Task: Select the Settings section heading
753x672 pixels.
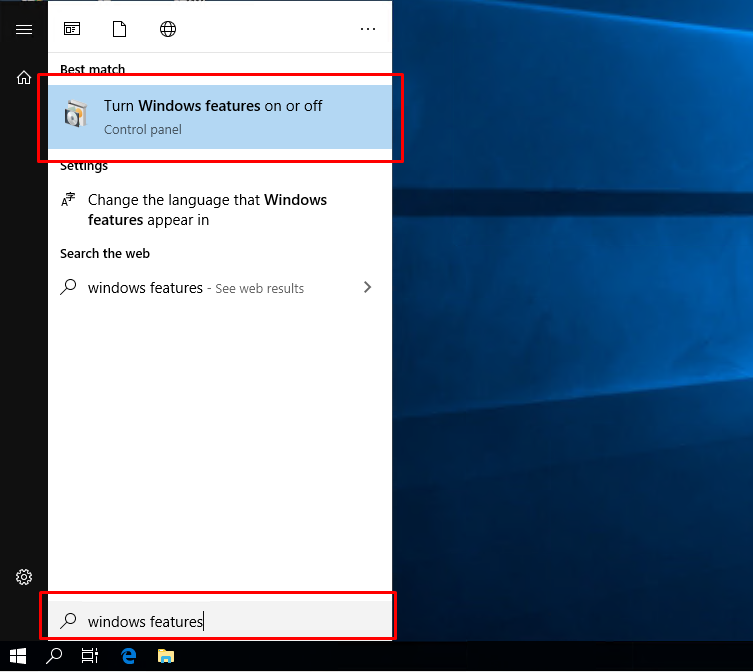Action: [x=84, y=166]
